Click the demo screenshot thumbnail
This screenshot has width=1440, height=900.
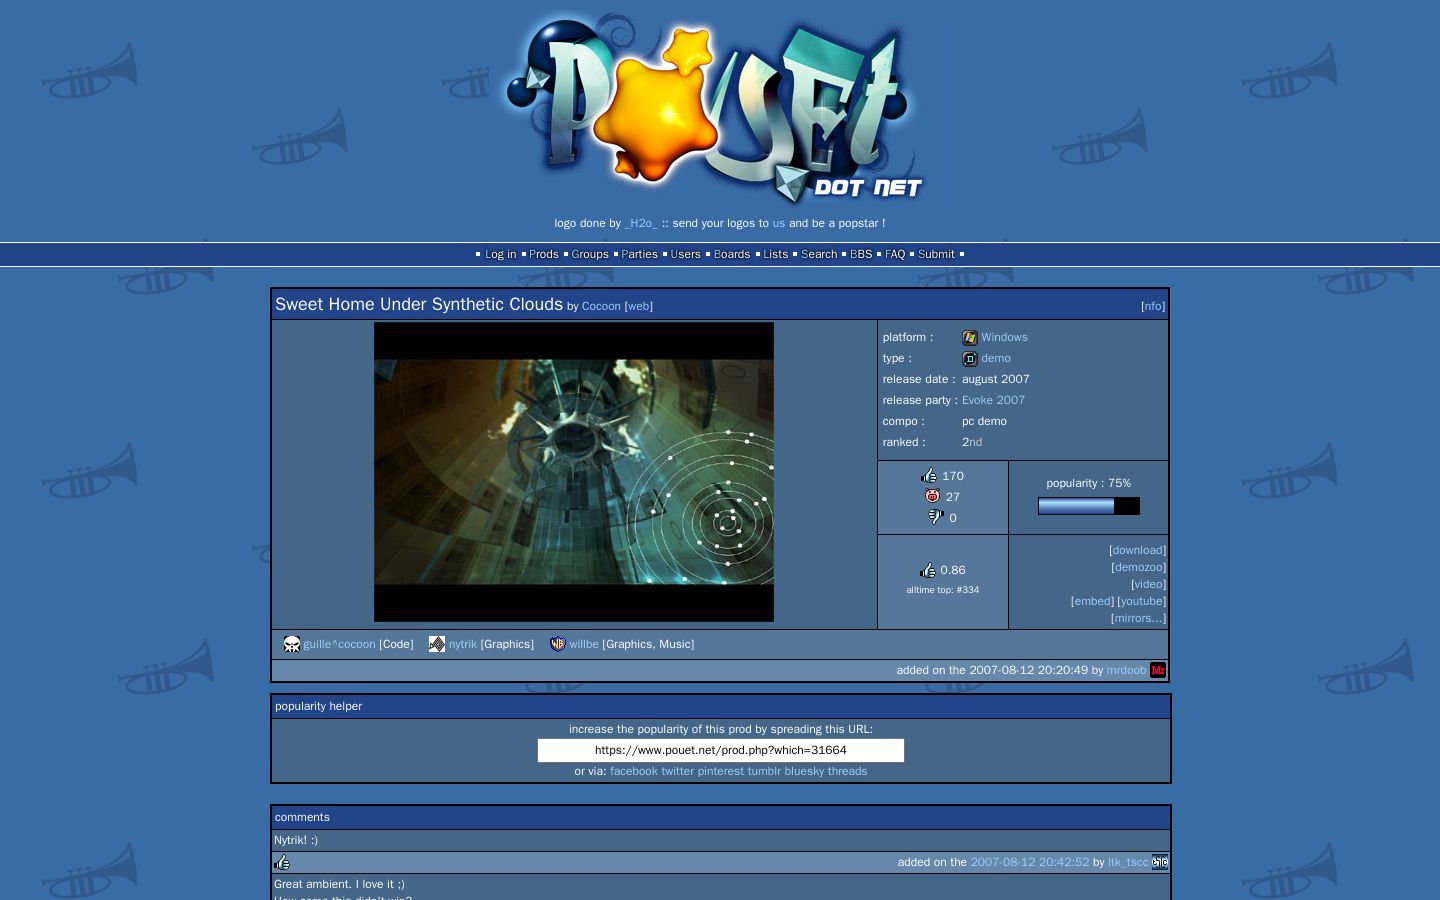tap(574, 472)
